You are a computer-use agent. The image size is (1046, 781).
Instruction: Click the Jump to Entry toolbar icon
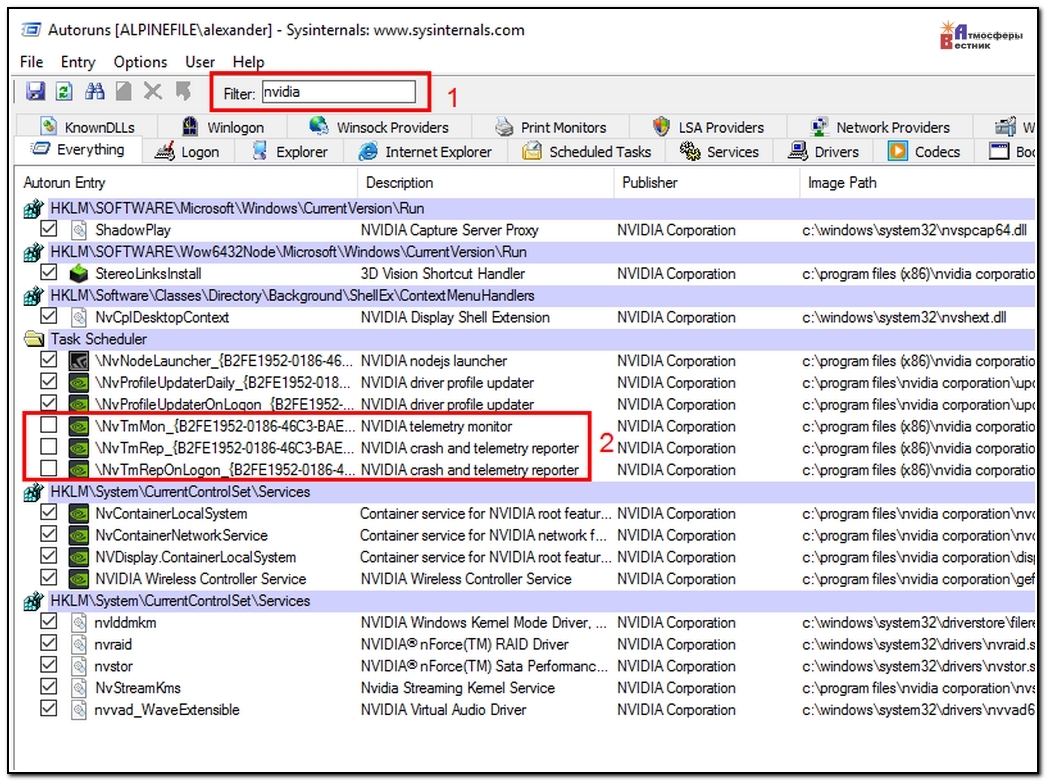183,91
